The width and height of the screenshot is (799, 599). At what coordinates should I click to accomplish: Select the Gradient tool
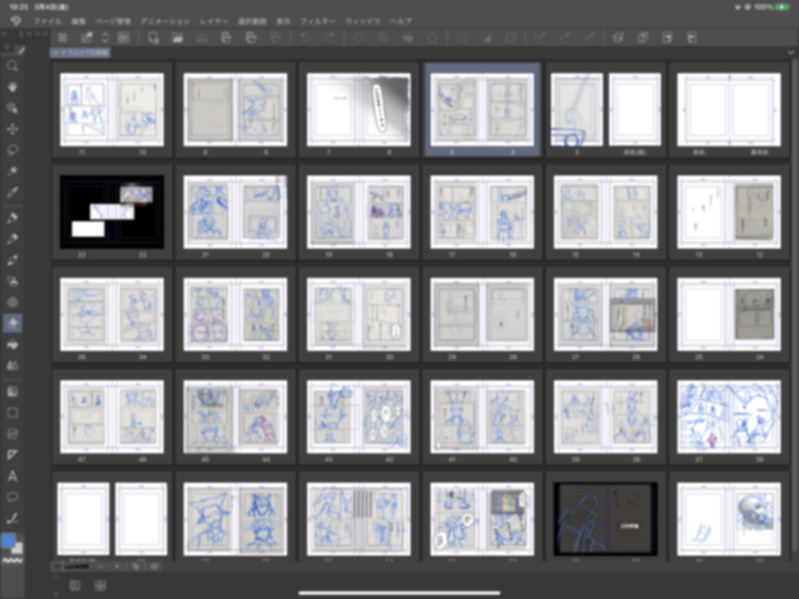coord(12,391)
